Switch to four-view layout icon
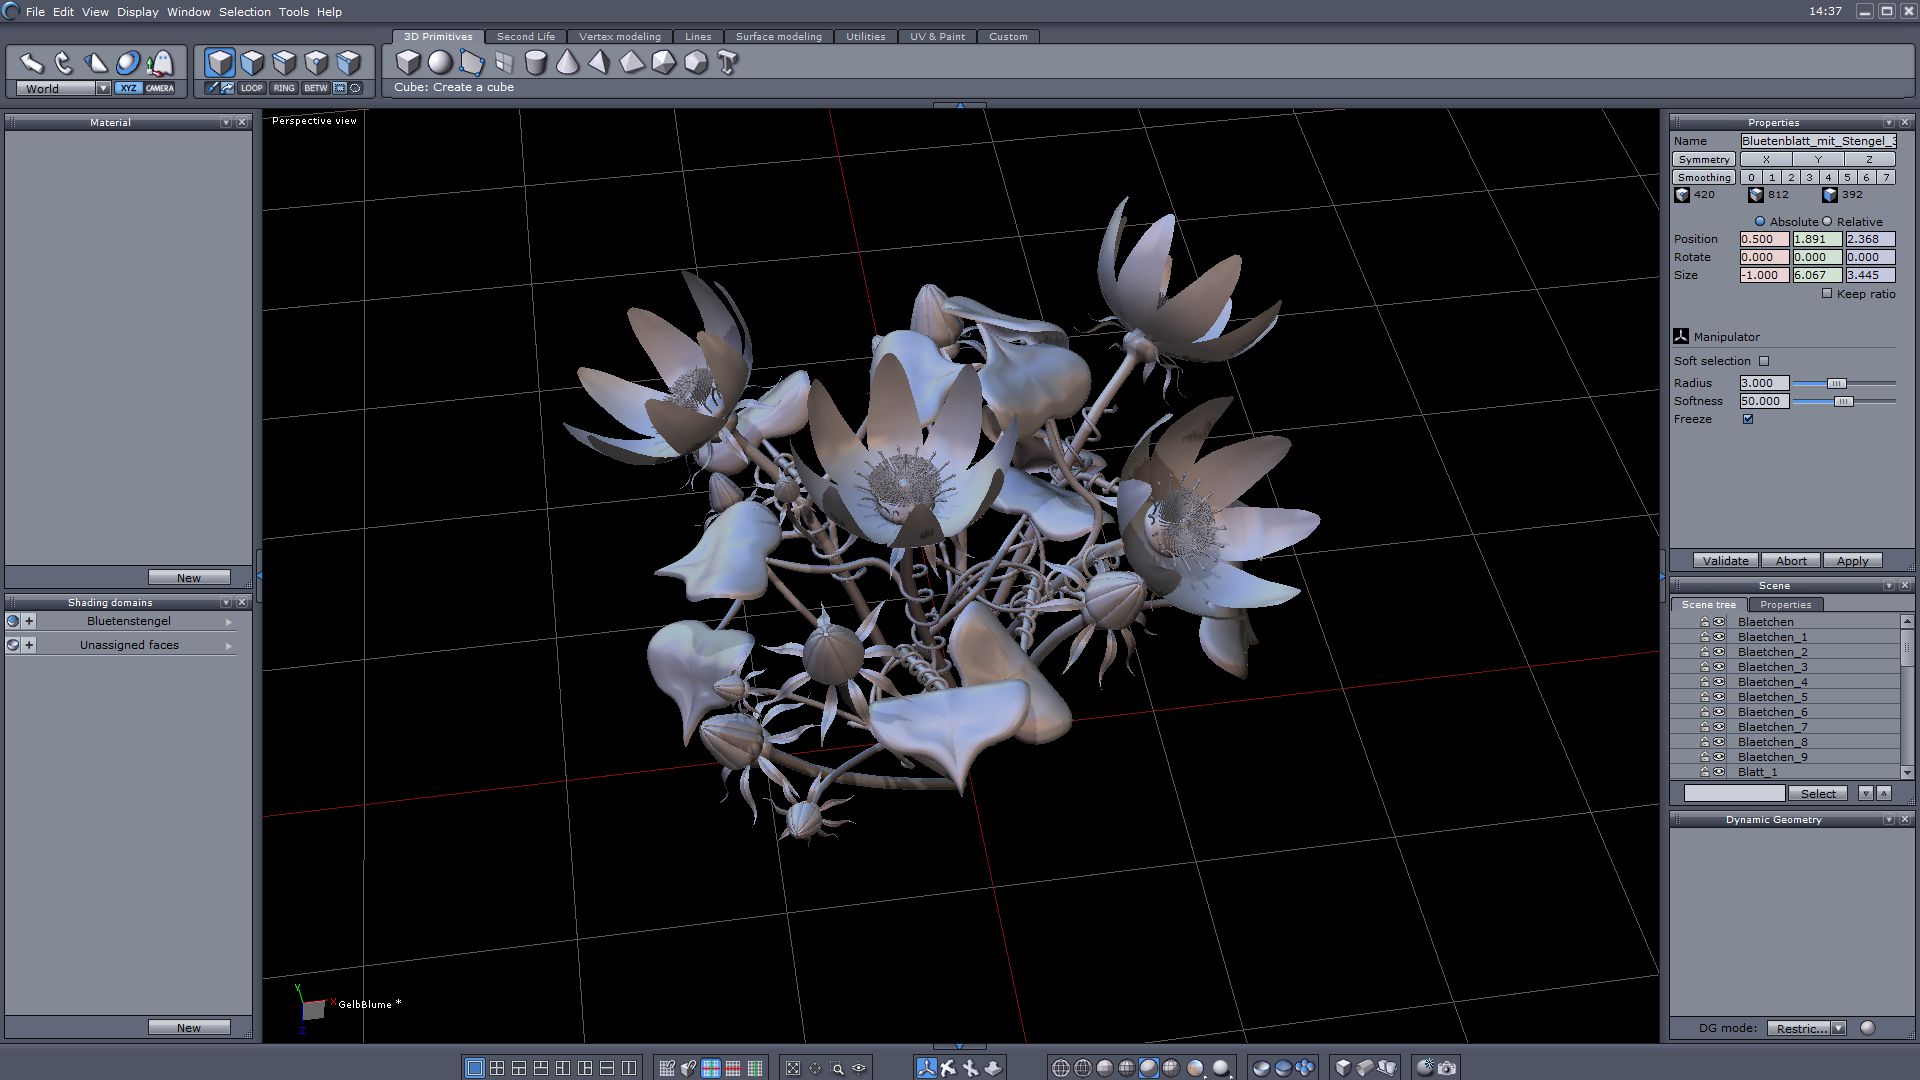 click(497, 1068)
